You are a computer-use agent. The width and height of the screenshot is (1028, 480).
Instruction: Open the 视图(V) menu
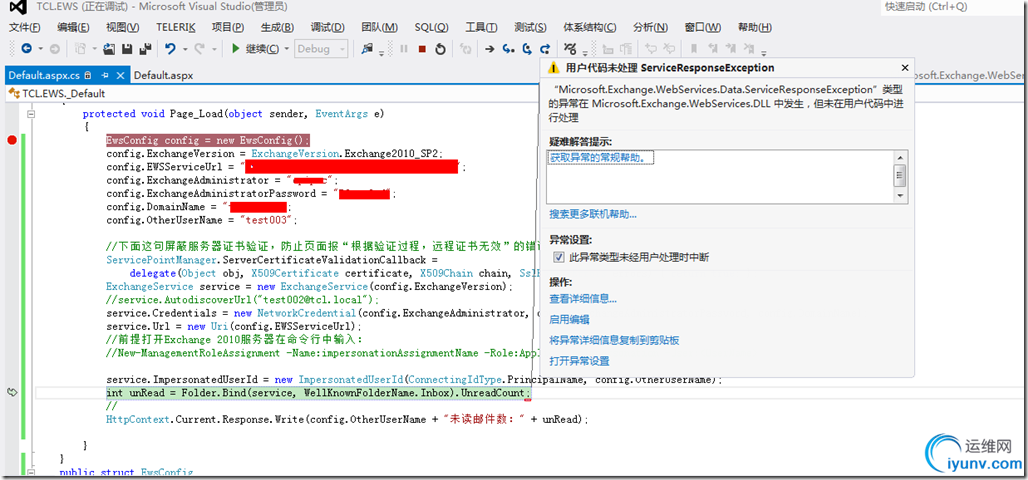pyautogui.click(x=123, y=27)
